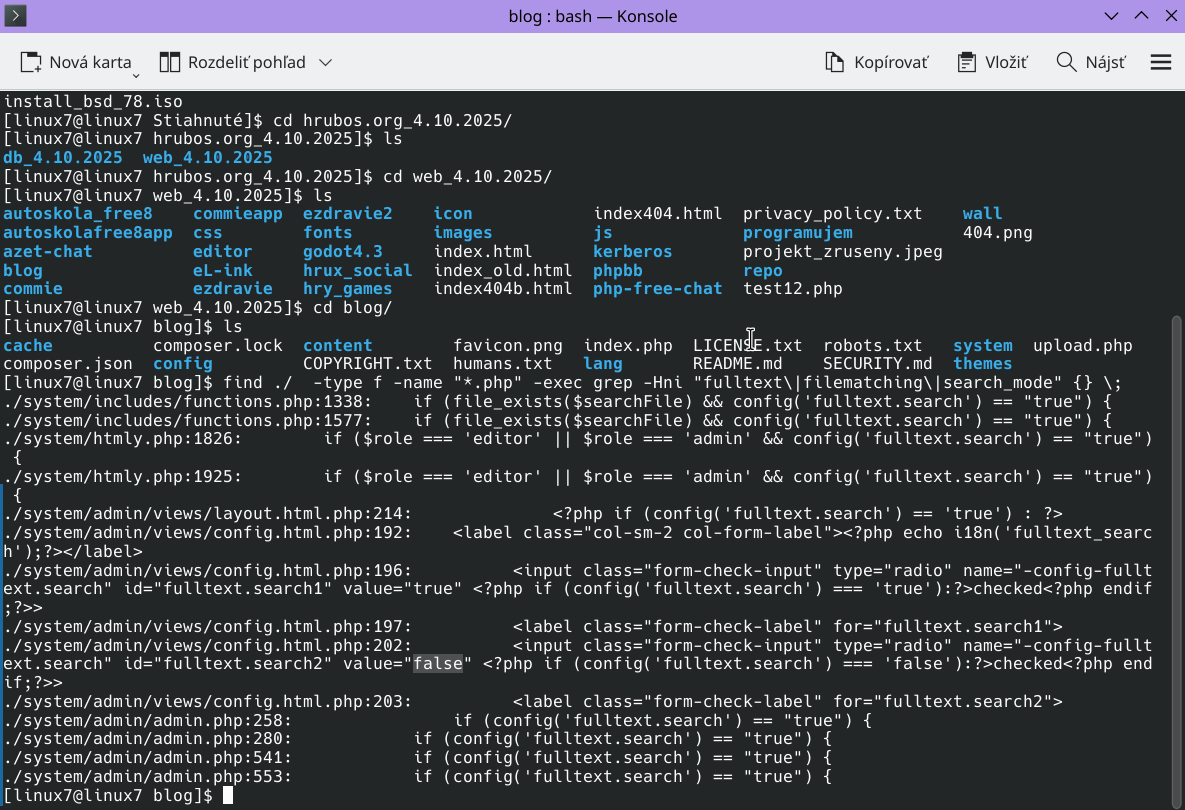Click the Rozdeliť pohľad split view icon
Image resolution: width=1185 pixels, height=810 pixels.
[x=170, y=62]
